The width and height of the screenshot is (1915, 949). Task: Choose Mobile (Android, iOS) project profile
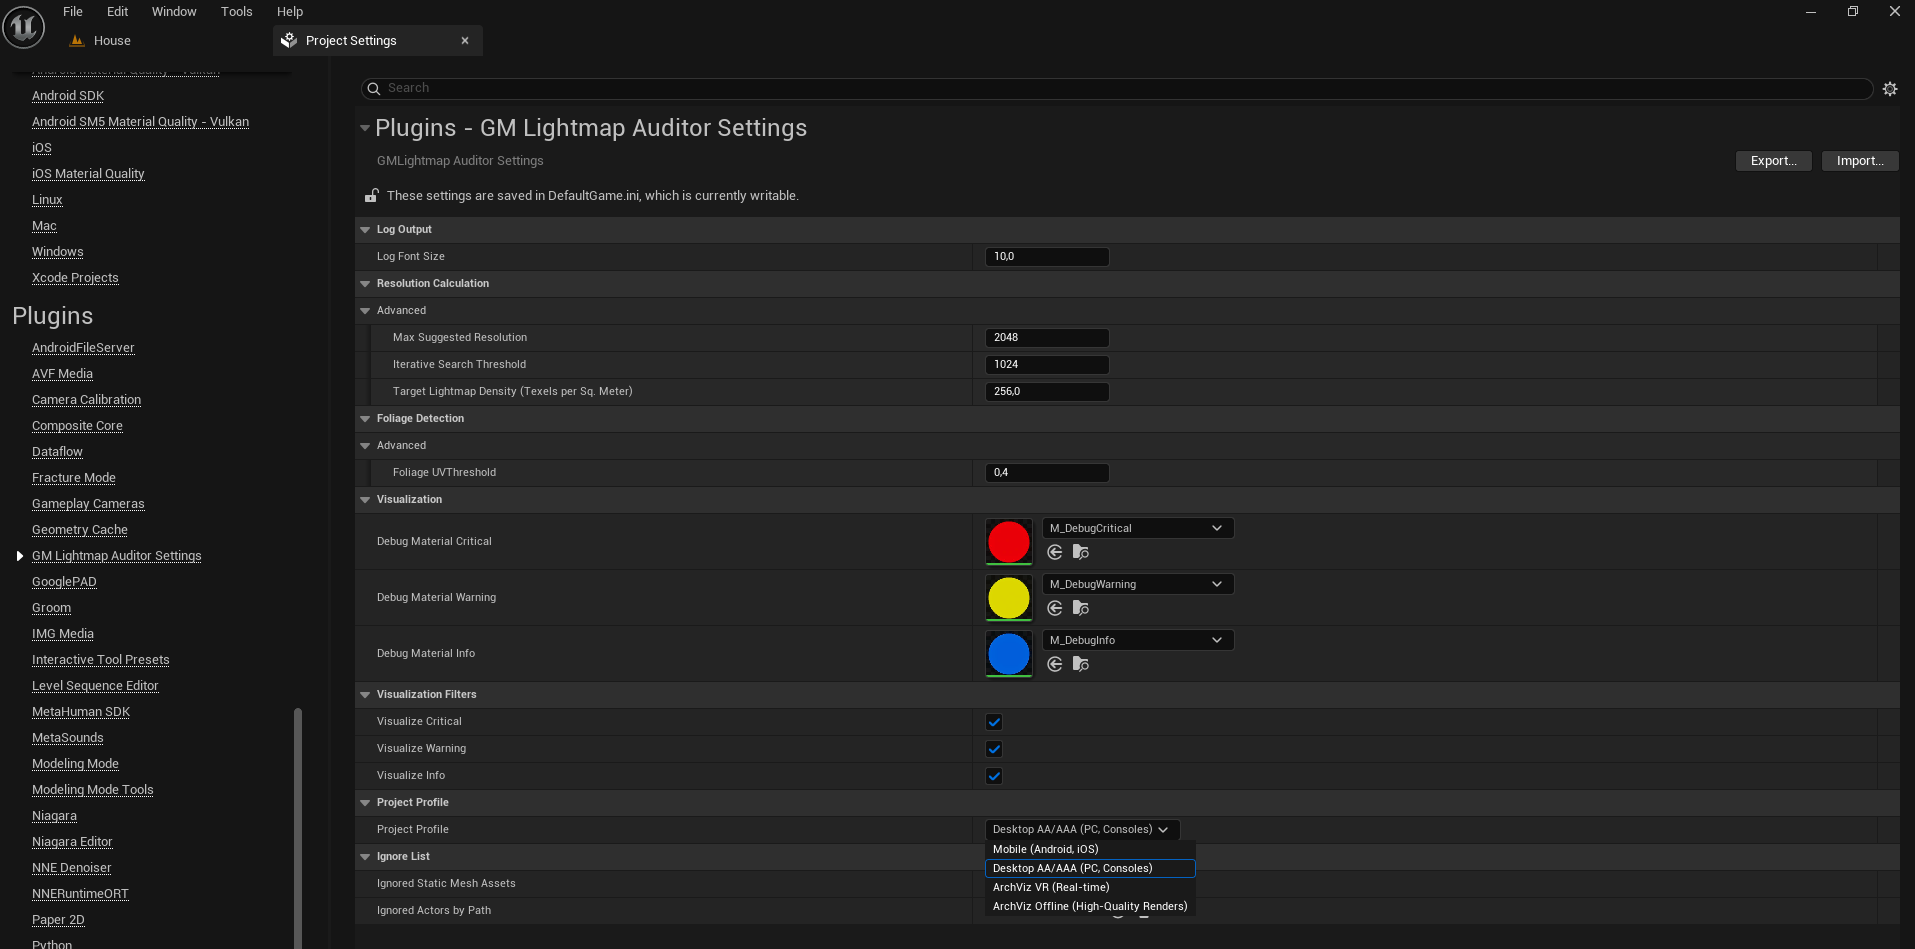click(x=1045, y=849)
